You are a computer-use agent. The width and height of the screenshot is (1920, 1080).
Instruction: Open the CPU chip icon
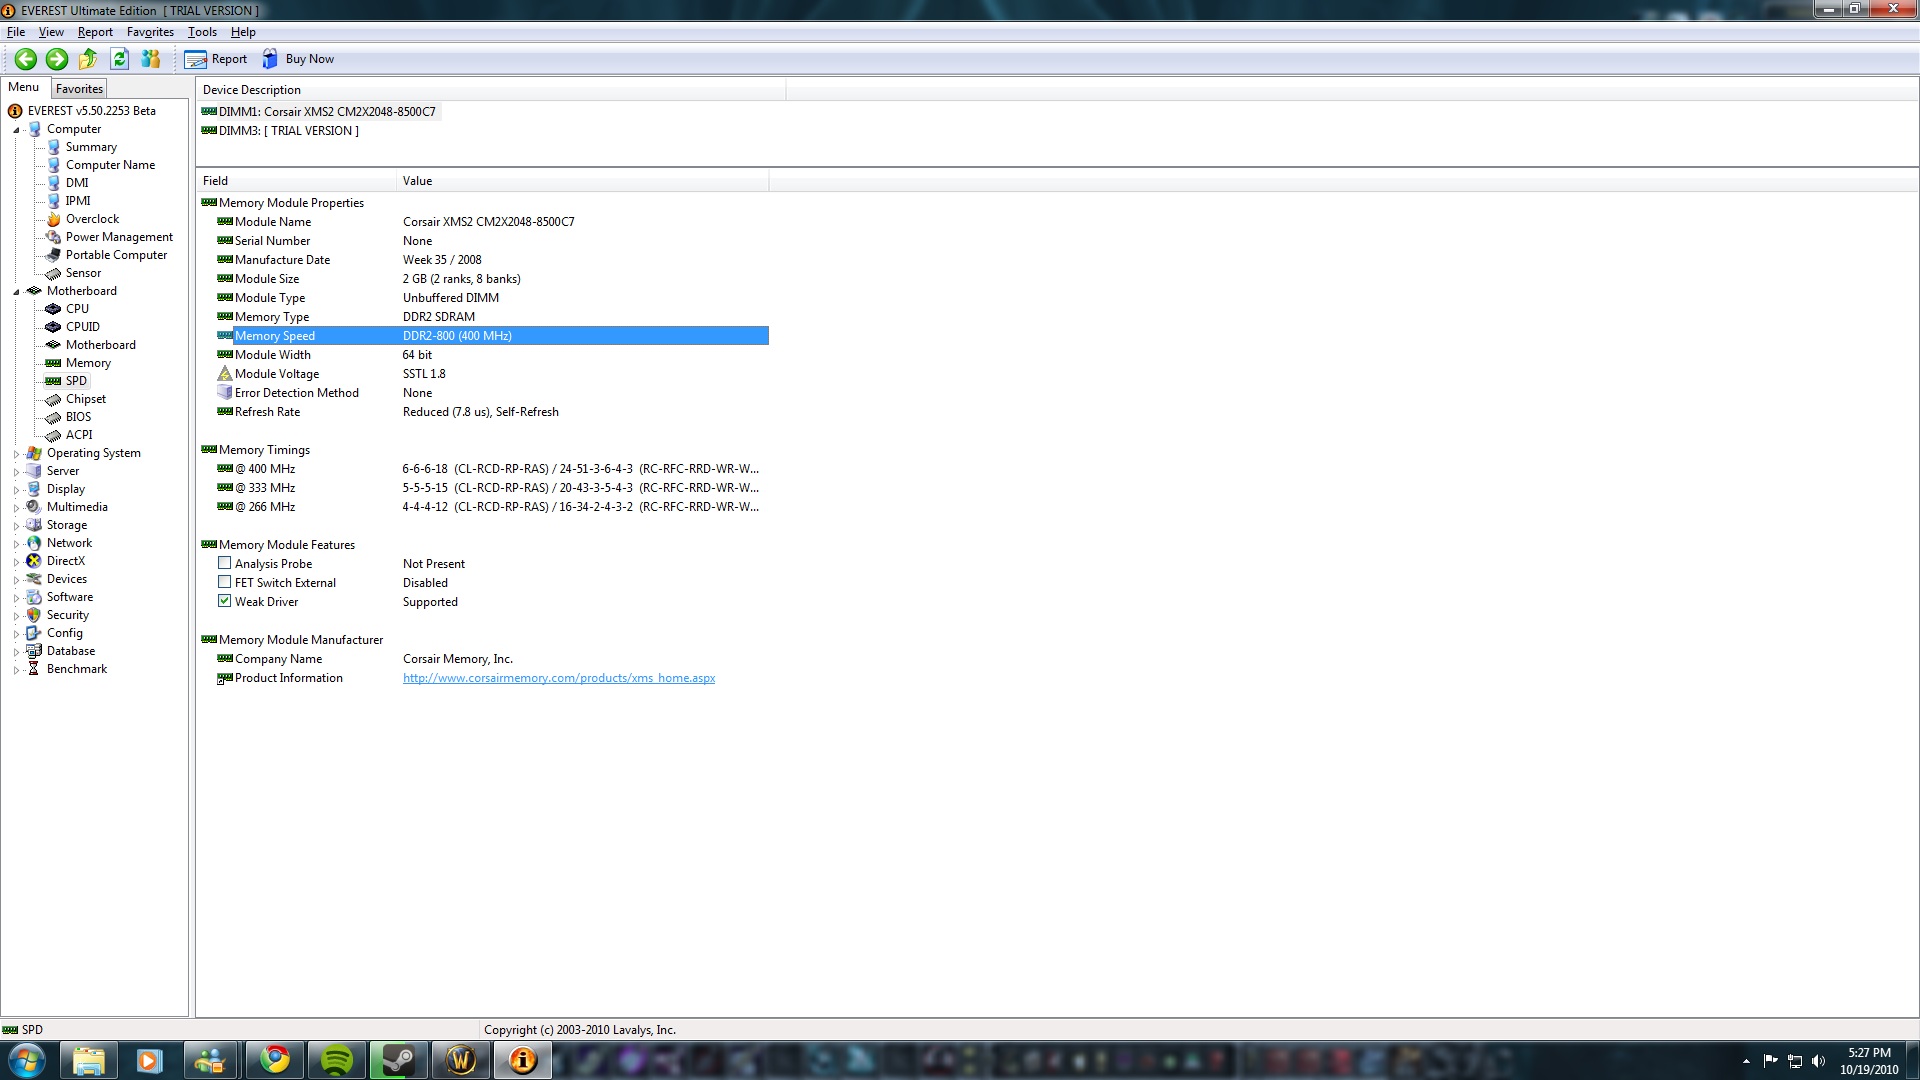pos(54,309)
